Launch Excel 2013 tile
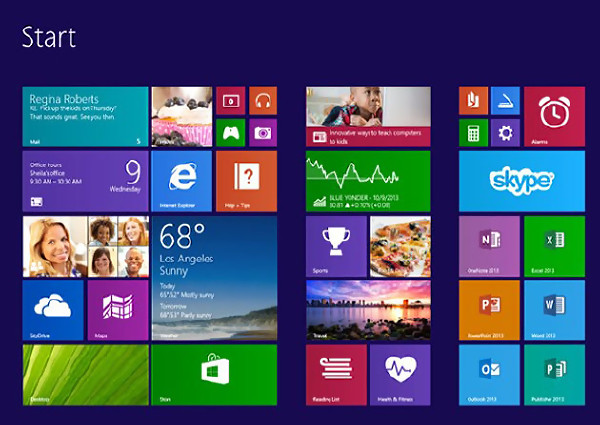The height and width of the screenshot is (425, 600). (x=554, y=246)
